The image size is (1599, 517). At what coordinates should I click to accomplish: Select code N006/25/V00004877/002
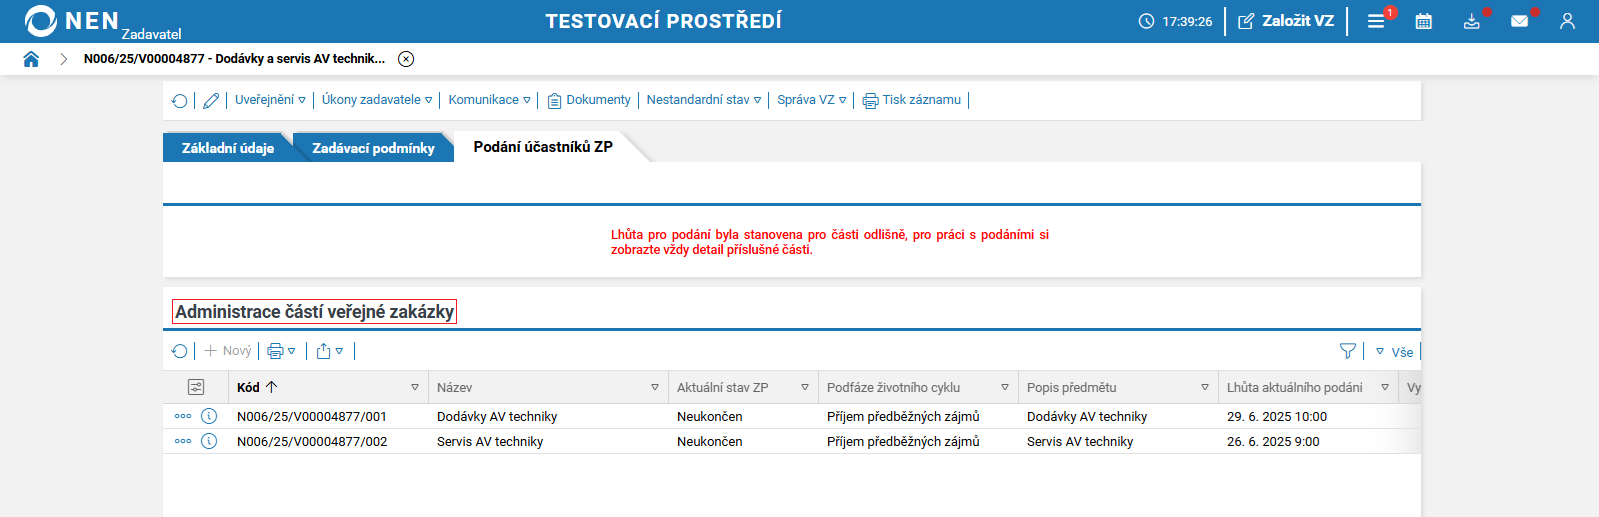[x=312, y=442]
